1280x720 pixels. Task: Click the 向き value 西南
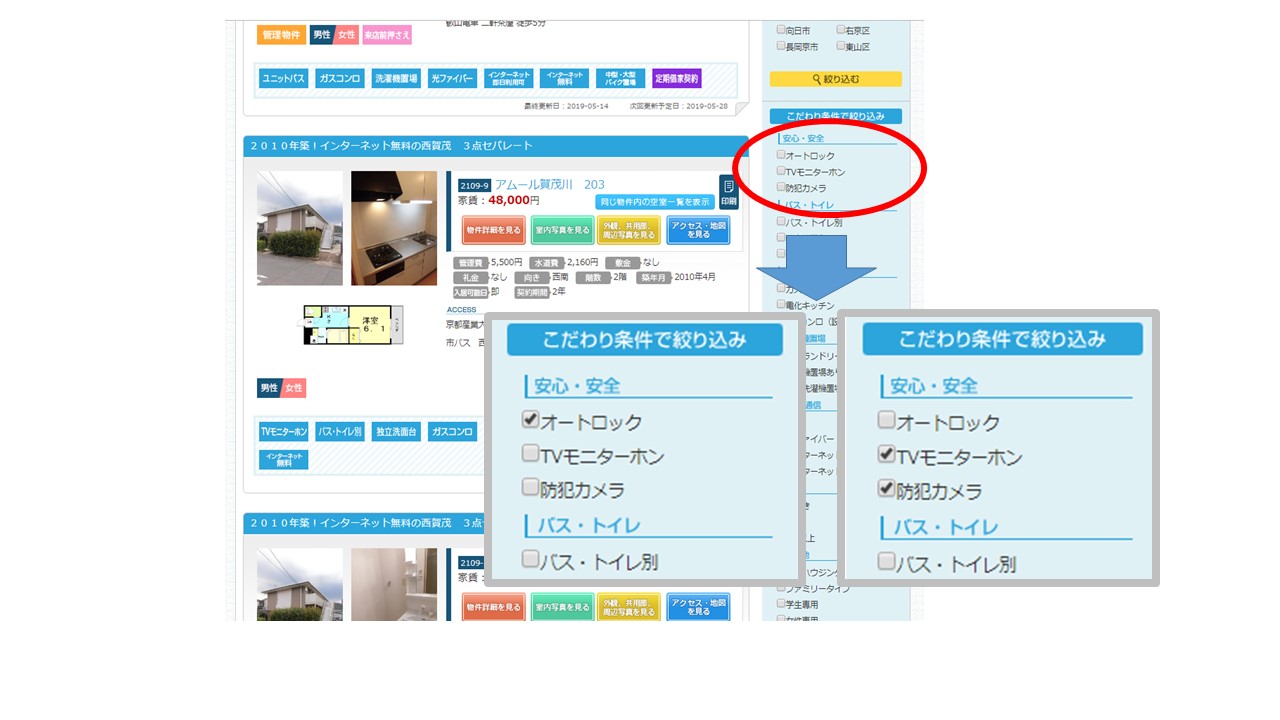tap(559, 277)
